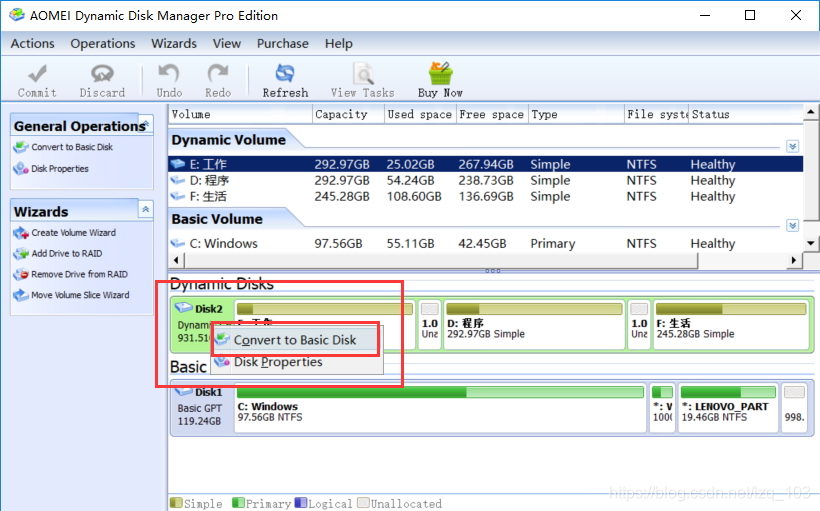Viewport: 820px width, 511px height.
Task: Click the Undo arrow icon
Action: click(x=168, y=74)
